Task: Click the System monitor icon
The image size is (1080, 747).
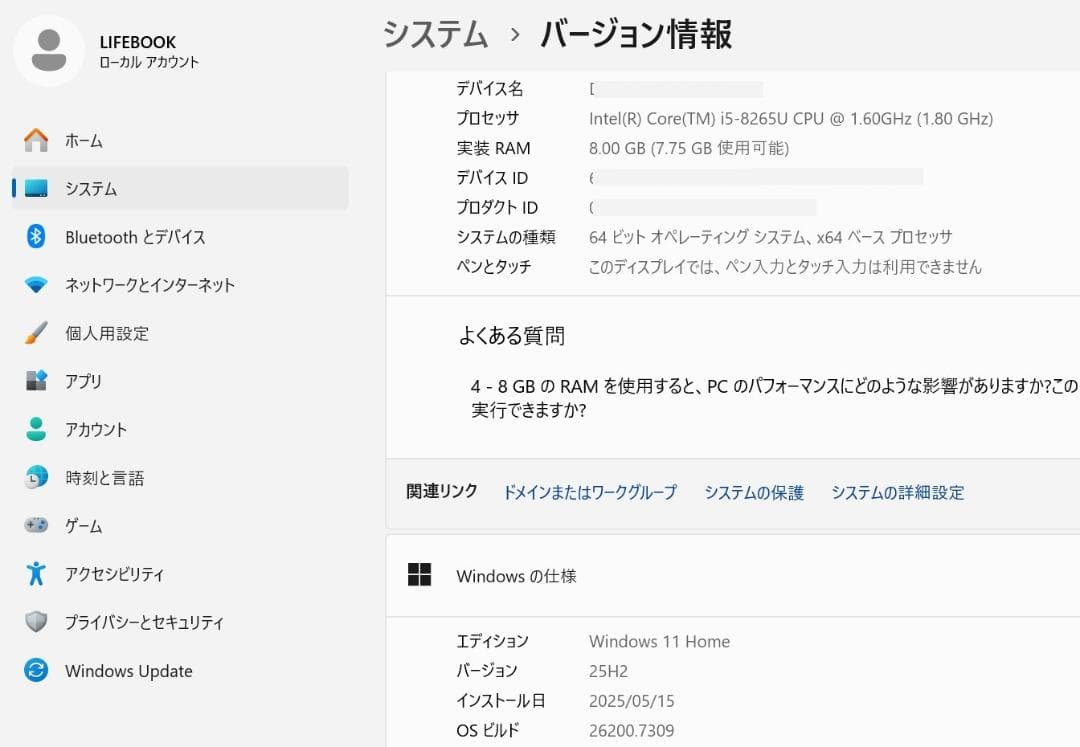Action: pyautogui.click(x=36, y=188)
